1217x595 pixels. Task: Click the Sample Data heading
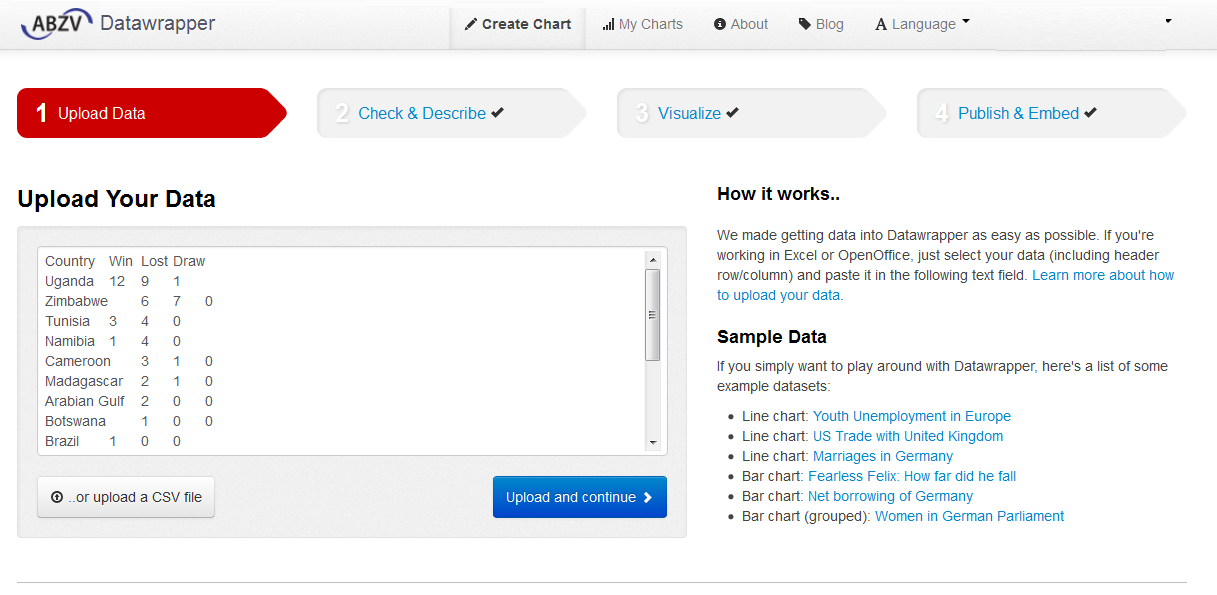pos(772,337)
